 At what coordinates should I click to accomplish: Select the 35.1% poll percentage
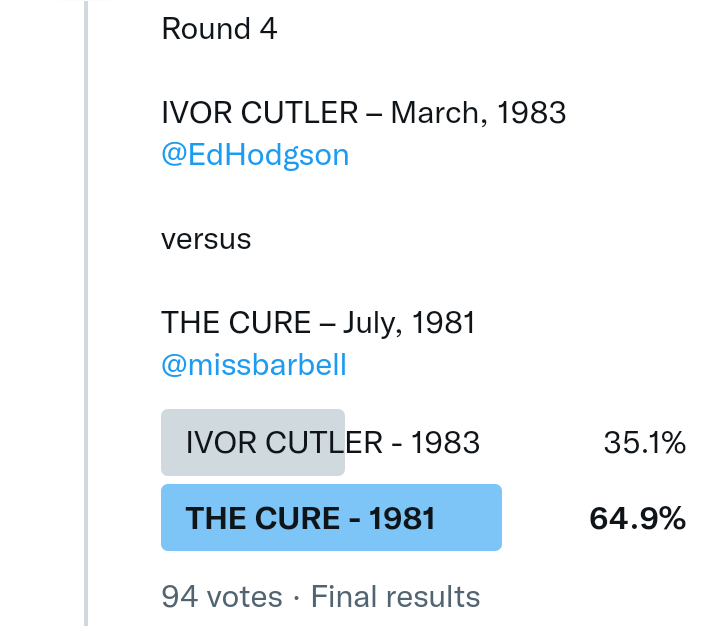tap(644, 442)
